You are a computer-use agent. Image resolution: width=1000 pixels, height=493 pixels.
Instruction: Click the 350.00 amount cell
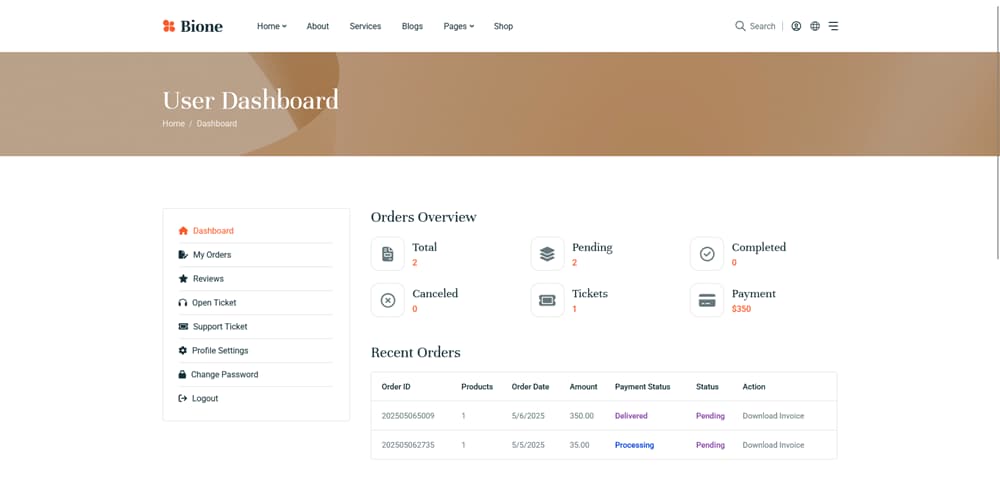coord(582,416)
